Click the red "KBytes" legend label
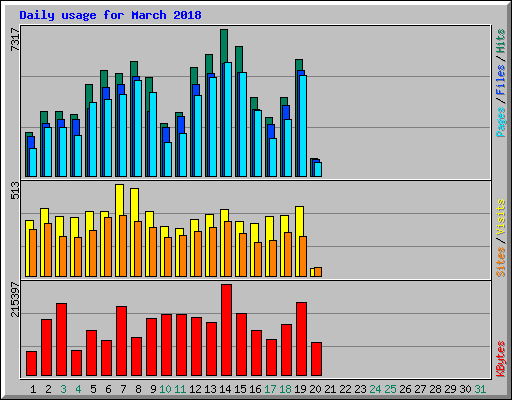Image resolution: width=512 pixels, height=400 pixels. [x=501, y=359]
